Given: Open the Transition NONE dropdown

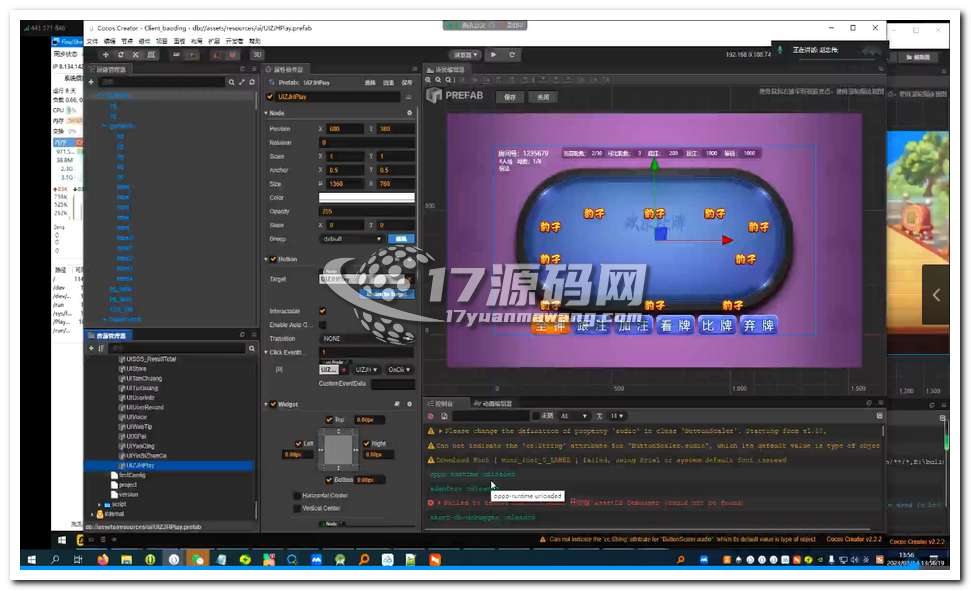Looking at the screenshot, I should pyautogui.click(x=367, y=339).
